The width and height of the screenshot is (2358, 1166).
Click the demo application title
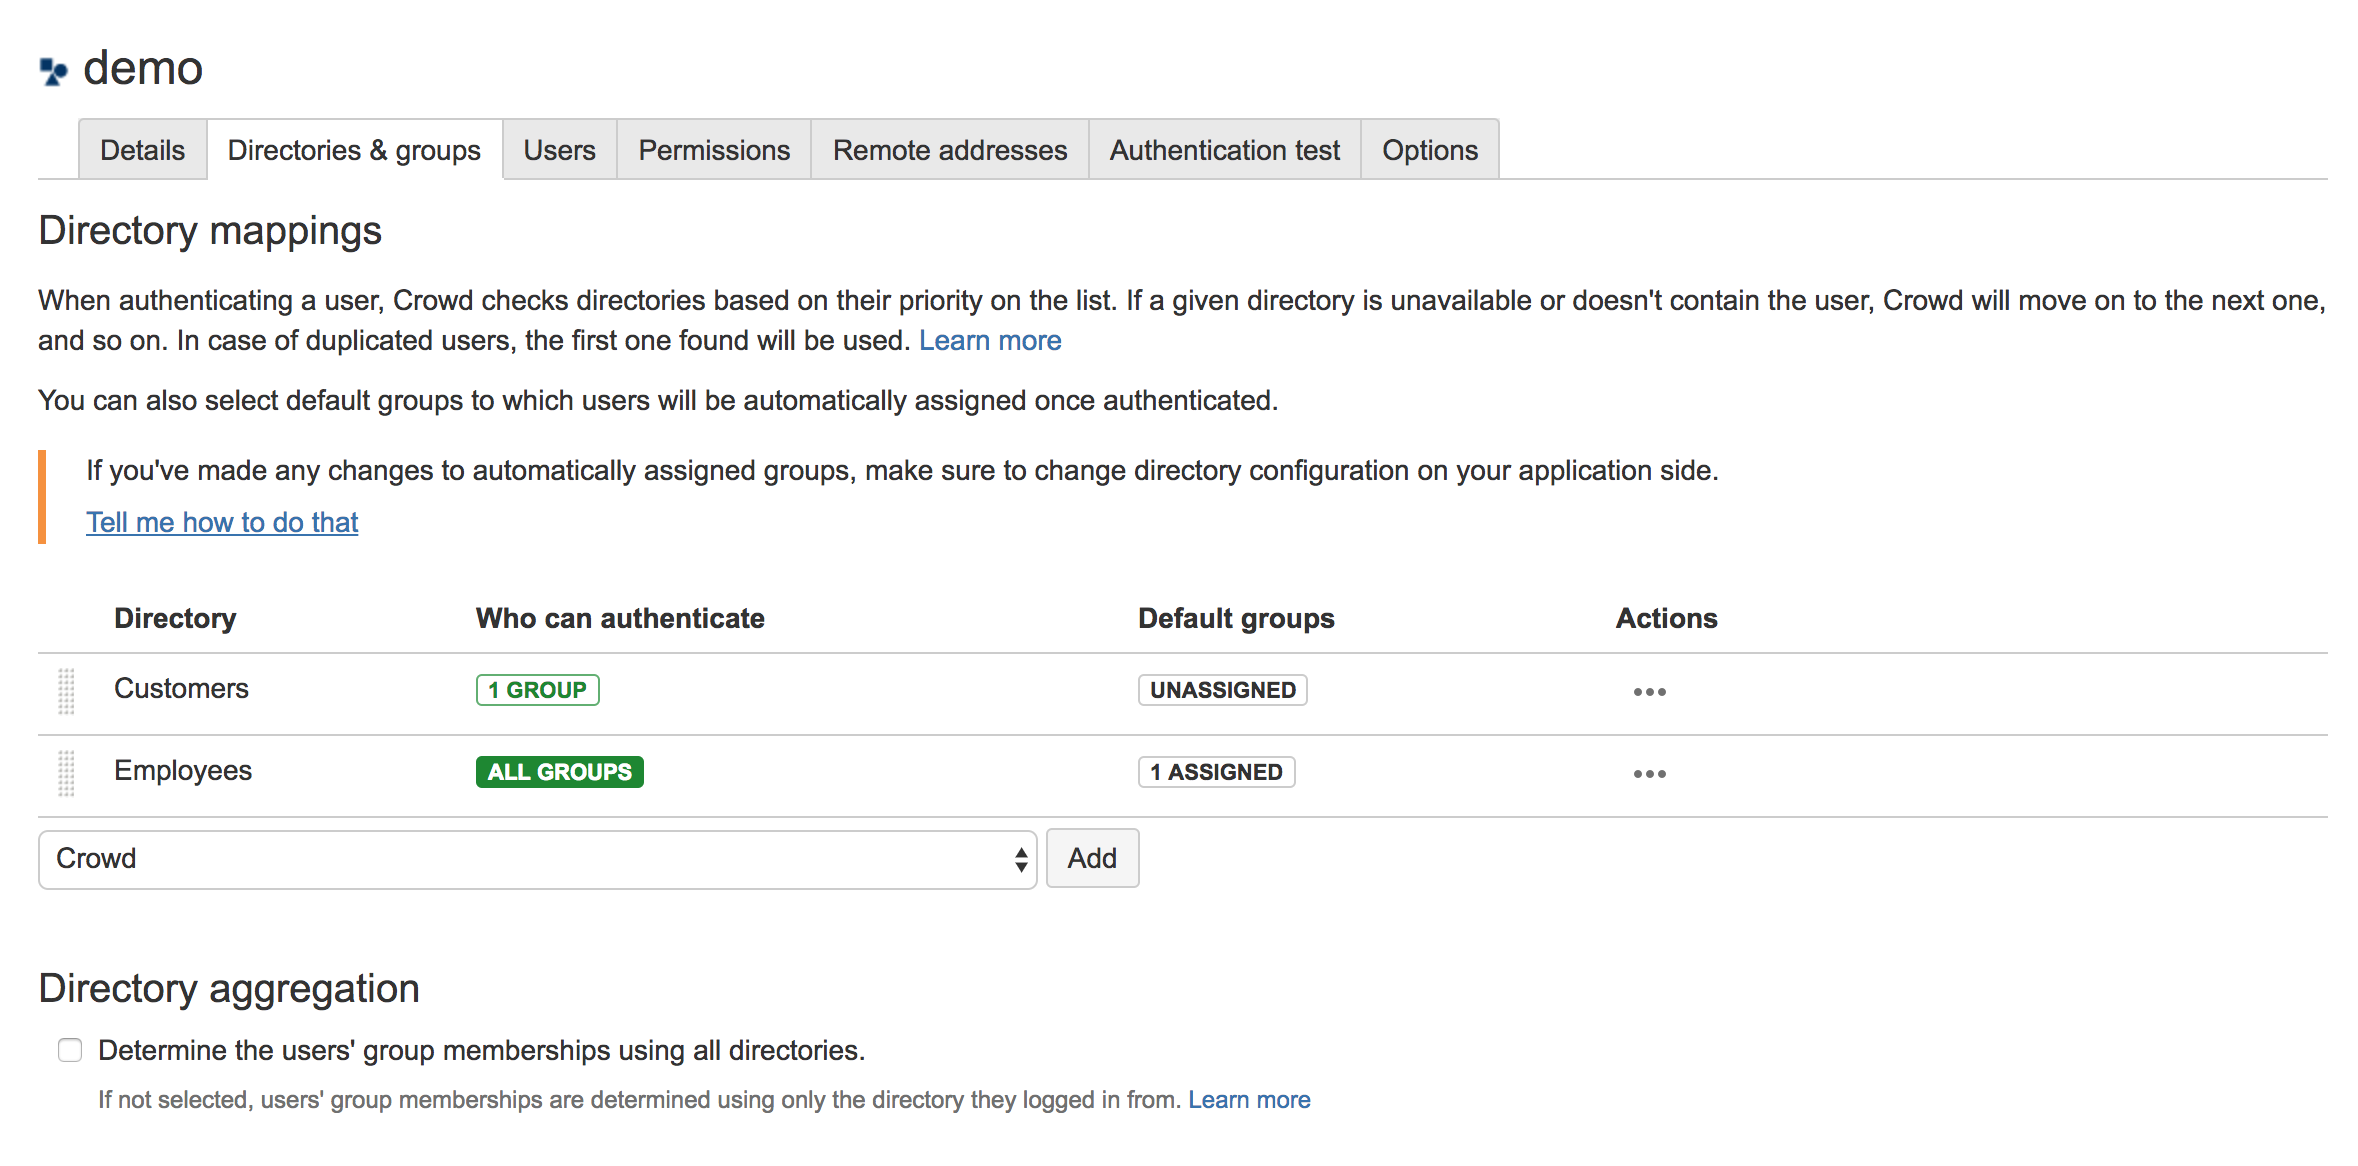(143, 68)
